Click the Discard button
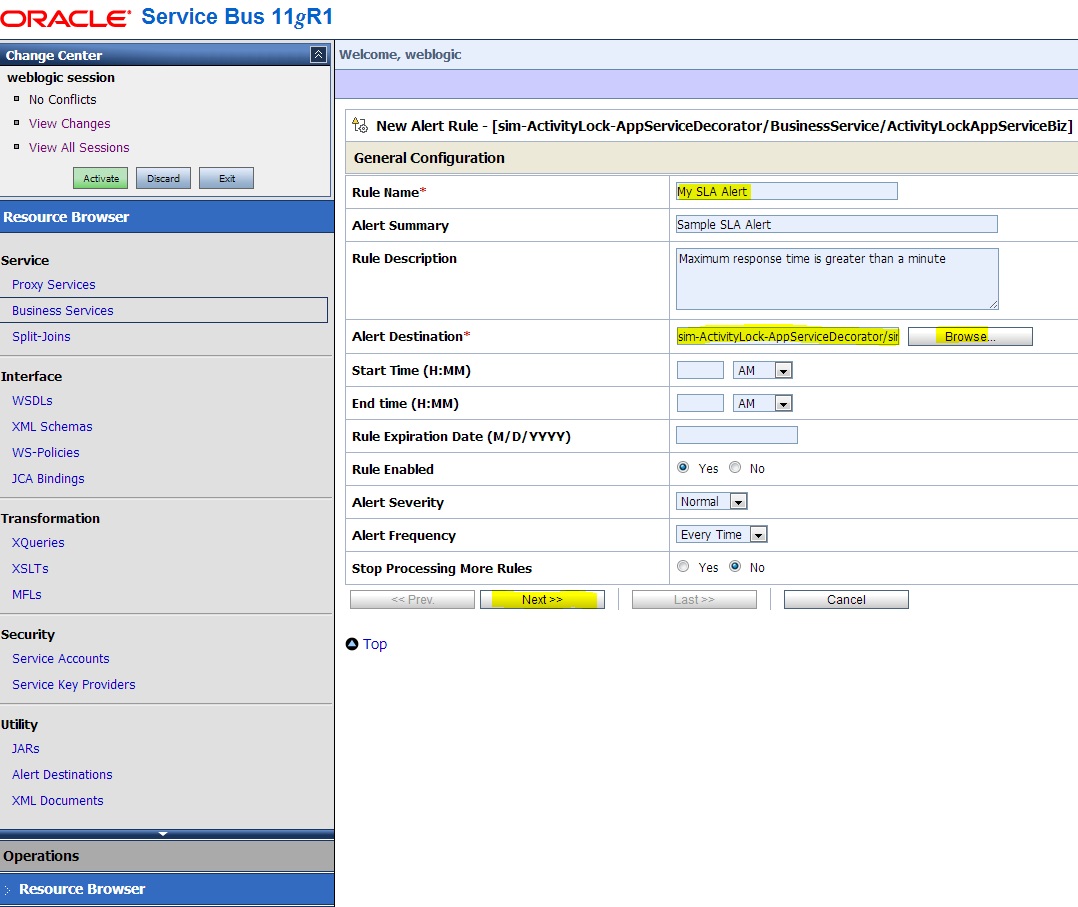The width and height of the screenshot is (1078, 907). click(x=163, y=178)
